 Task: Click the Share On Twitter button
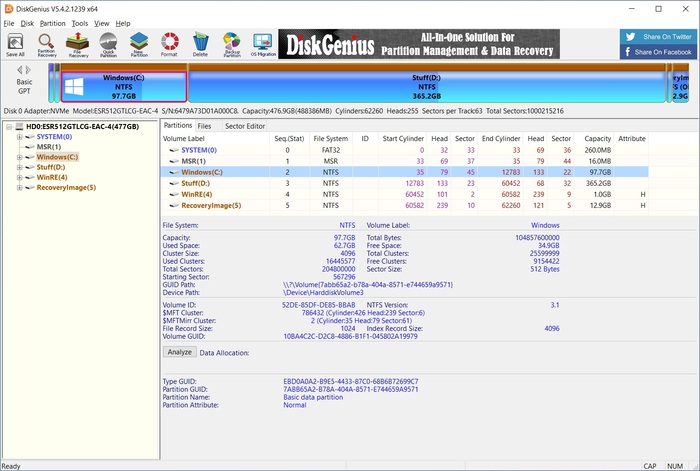coord(658,37)
